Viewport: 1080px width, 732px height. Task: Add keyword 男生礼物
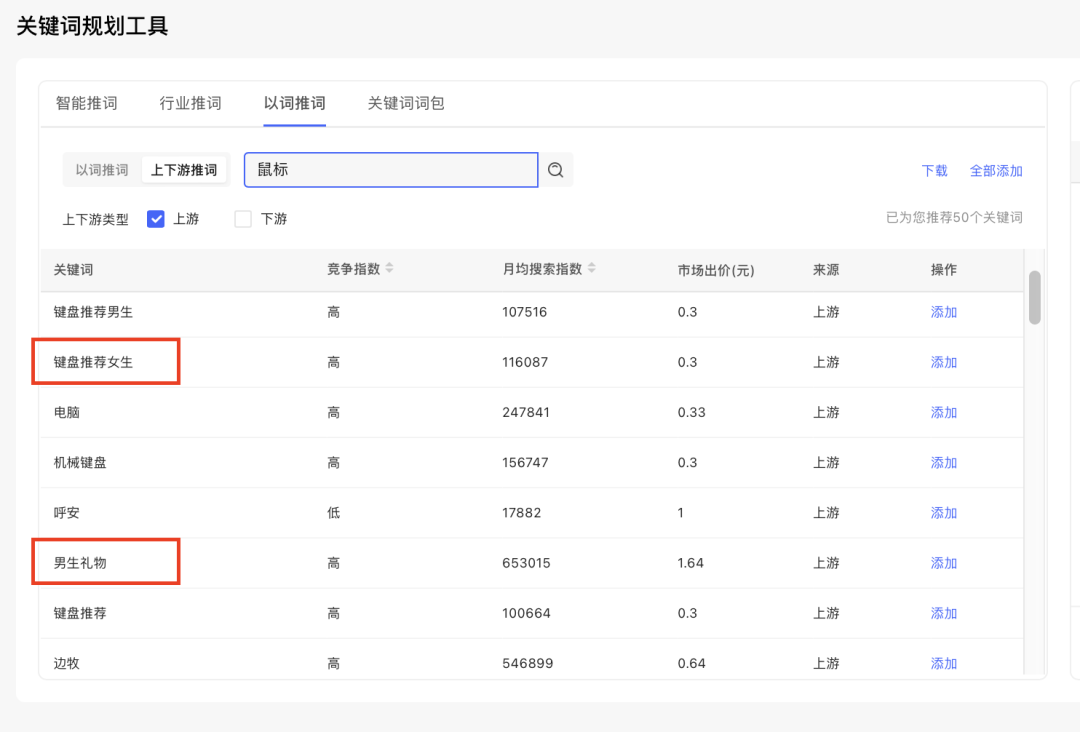[x=944, y=563]
